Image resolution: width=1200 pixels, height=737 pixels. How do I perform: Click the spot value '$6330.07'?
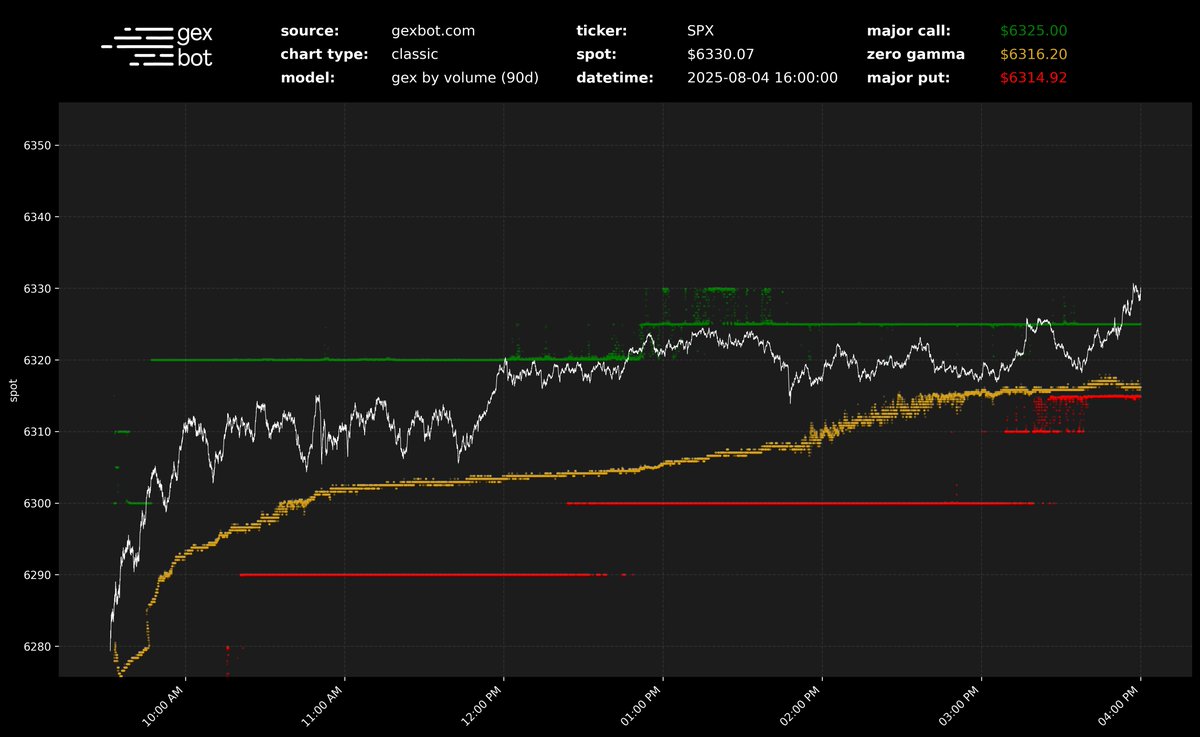[x=721, y=54]
